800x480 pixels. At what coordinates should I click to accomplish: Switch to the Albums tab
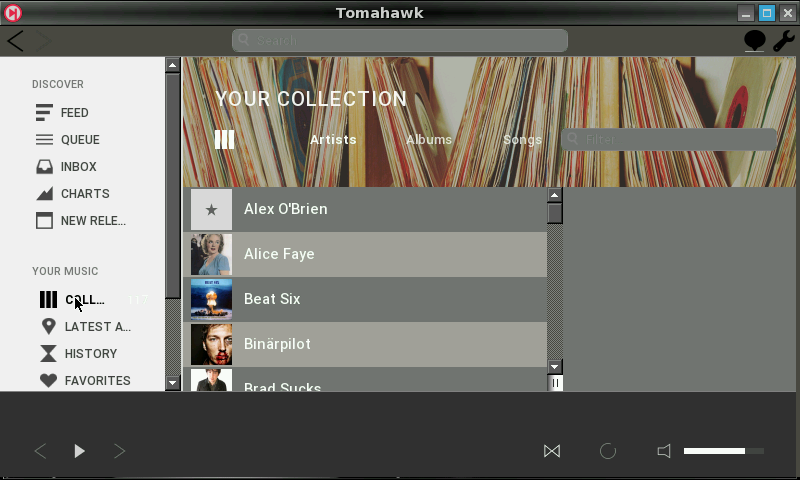tap(429, 140)
